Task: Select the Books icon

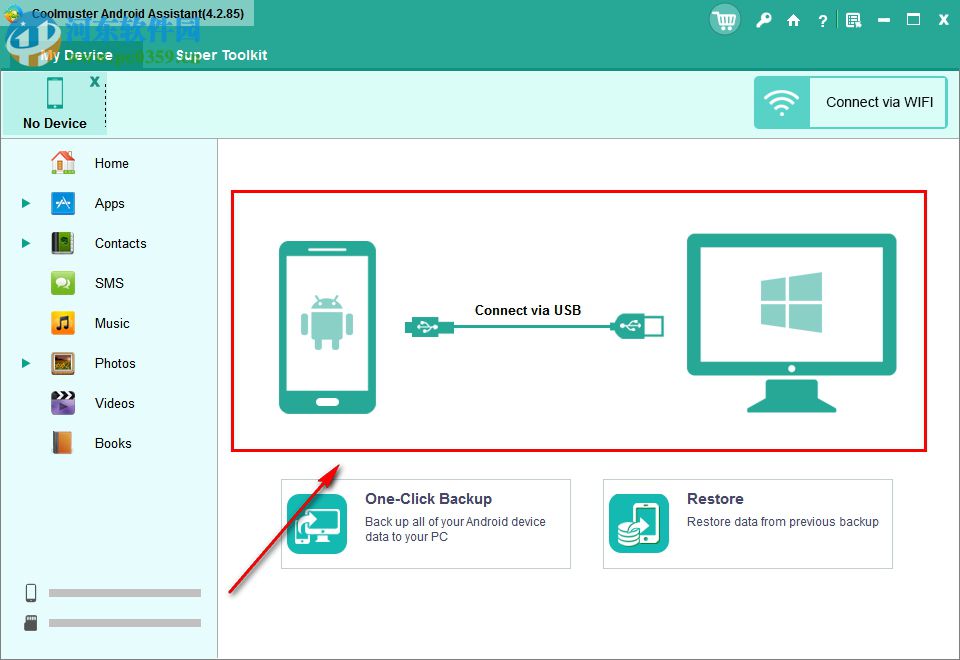Action: pos(61,443)
